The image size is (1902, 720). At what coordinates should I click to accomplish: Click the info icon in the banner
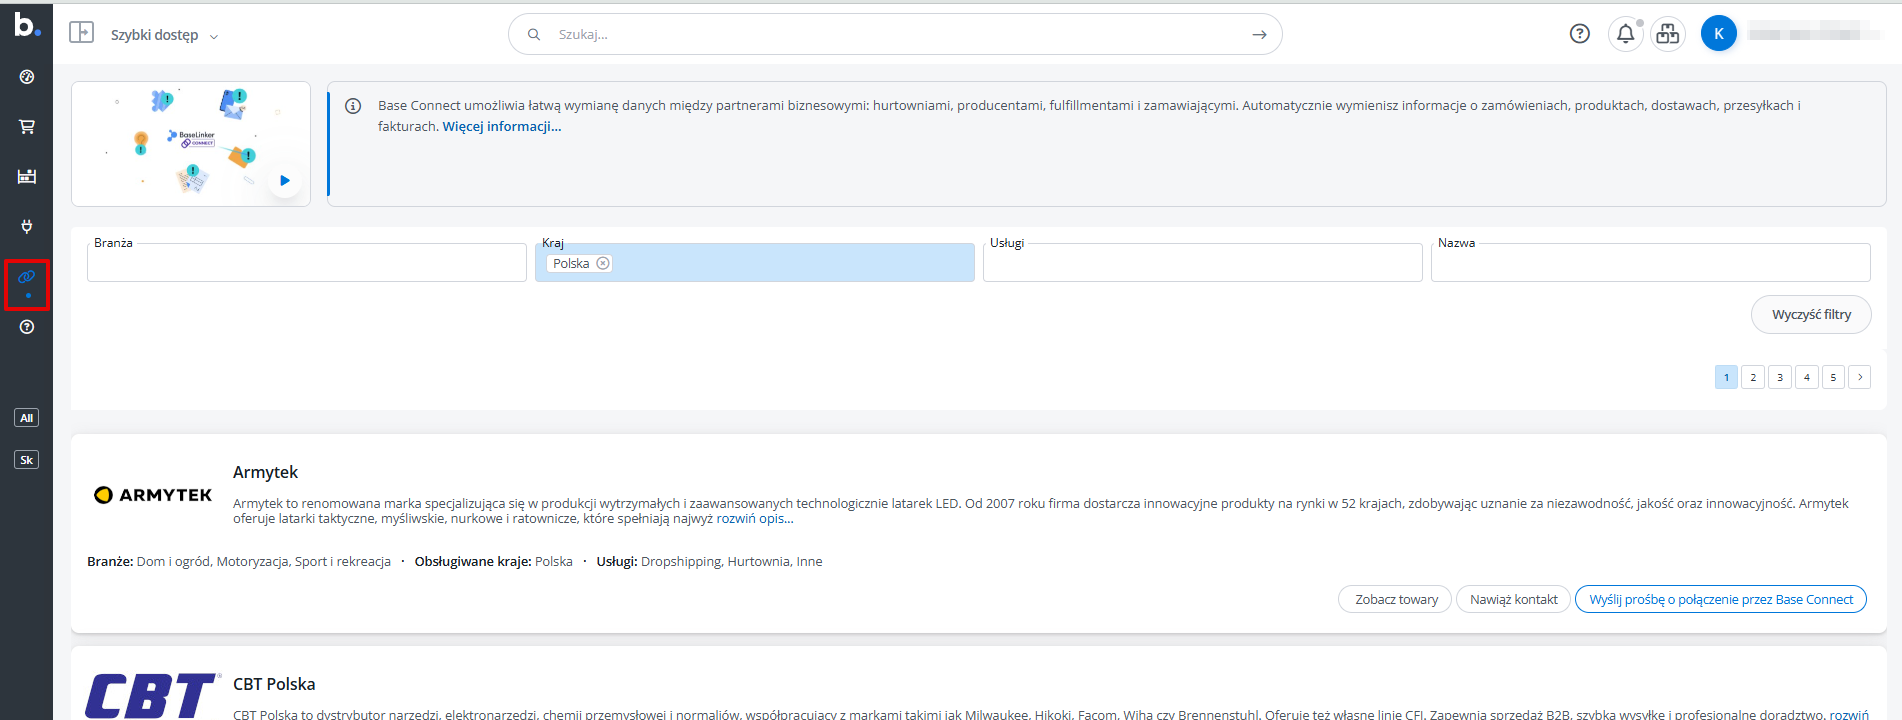(x=353, y=106)
